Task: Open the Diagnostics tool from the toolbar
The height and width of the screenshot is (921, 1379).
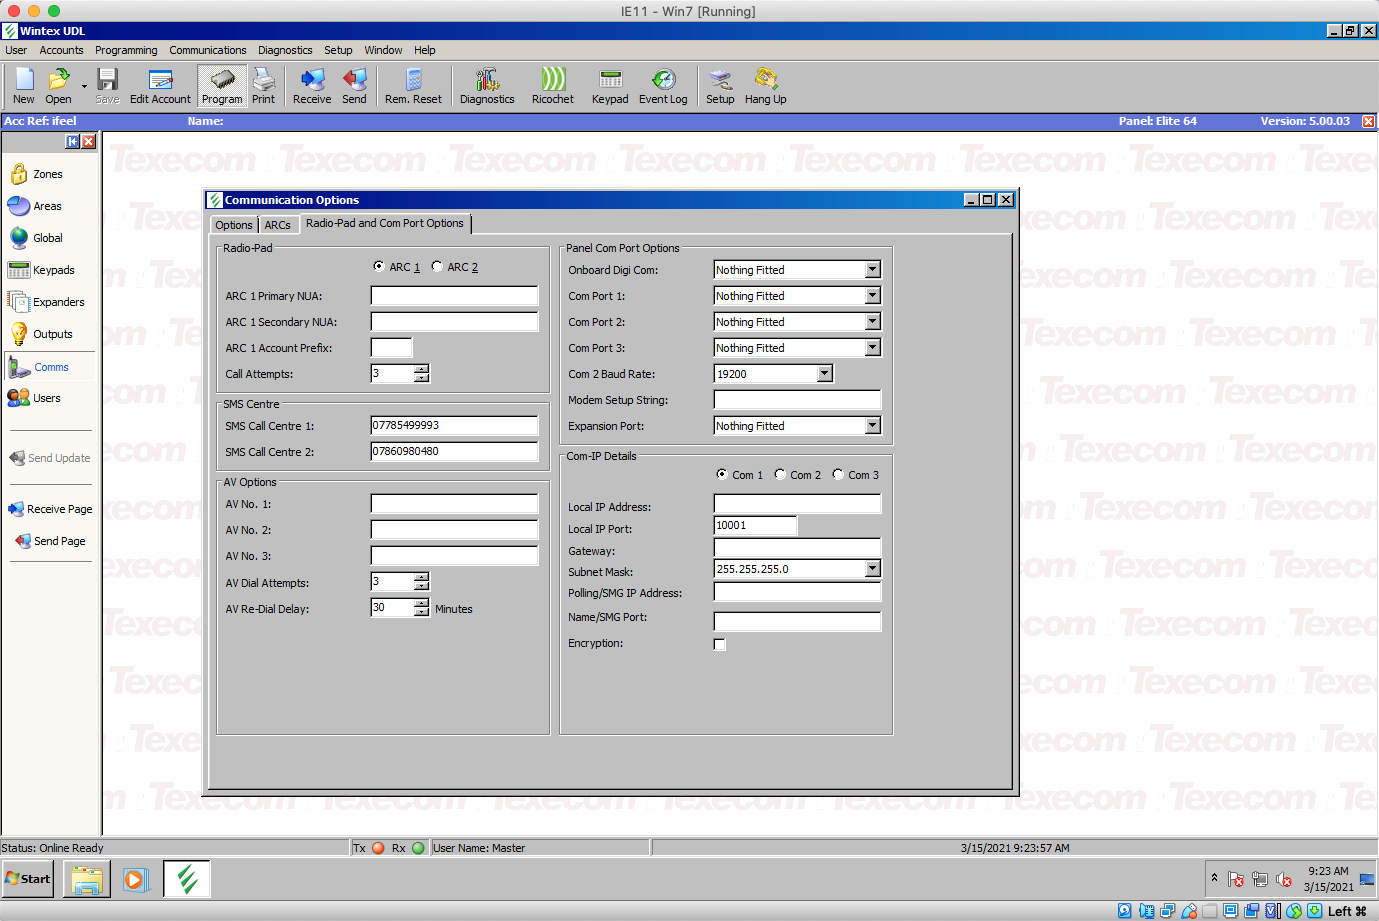Action: click(x=487, y=86)
